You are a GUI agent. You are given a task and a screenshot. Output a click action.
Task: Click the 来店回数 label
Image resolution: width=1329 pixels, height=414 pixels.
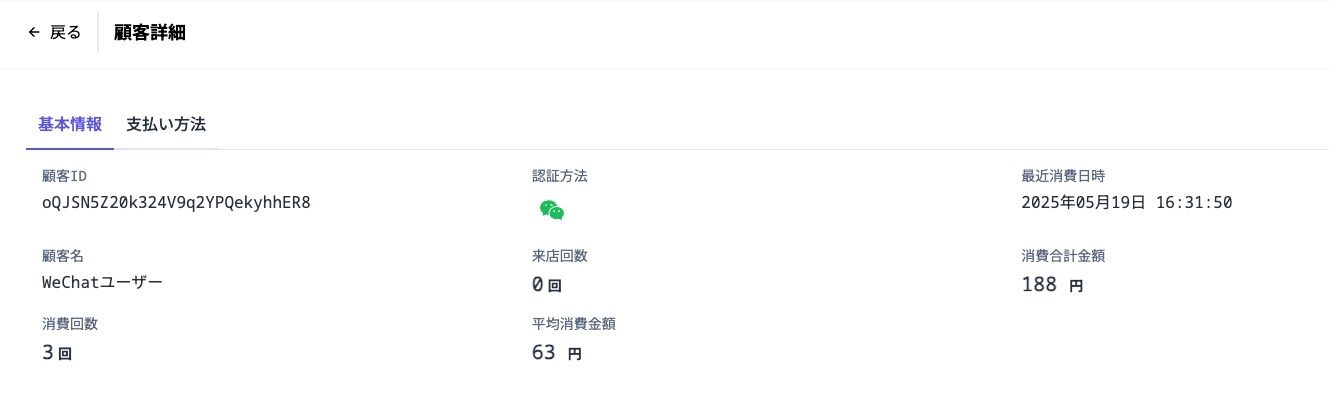click(x=560, y=256)
